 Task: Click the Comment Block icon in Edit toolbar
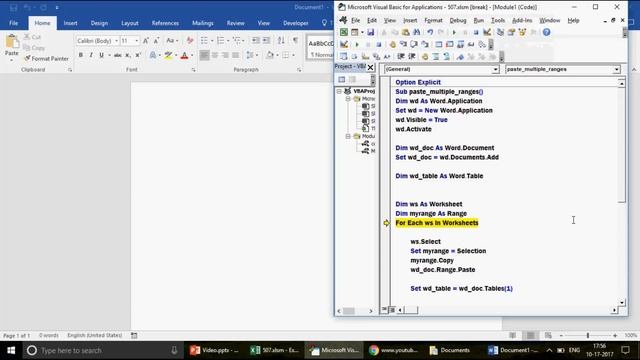(x=436, y=56)
